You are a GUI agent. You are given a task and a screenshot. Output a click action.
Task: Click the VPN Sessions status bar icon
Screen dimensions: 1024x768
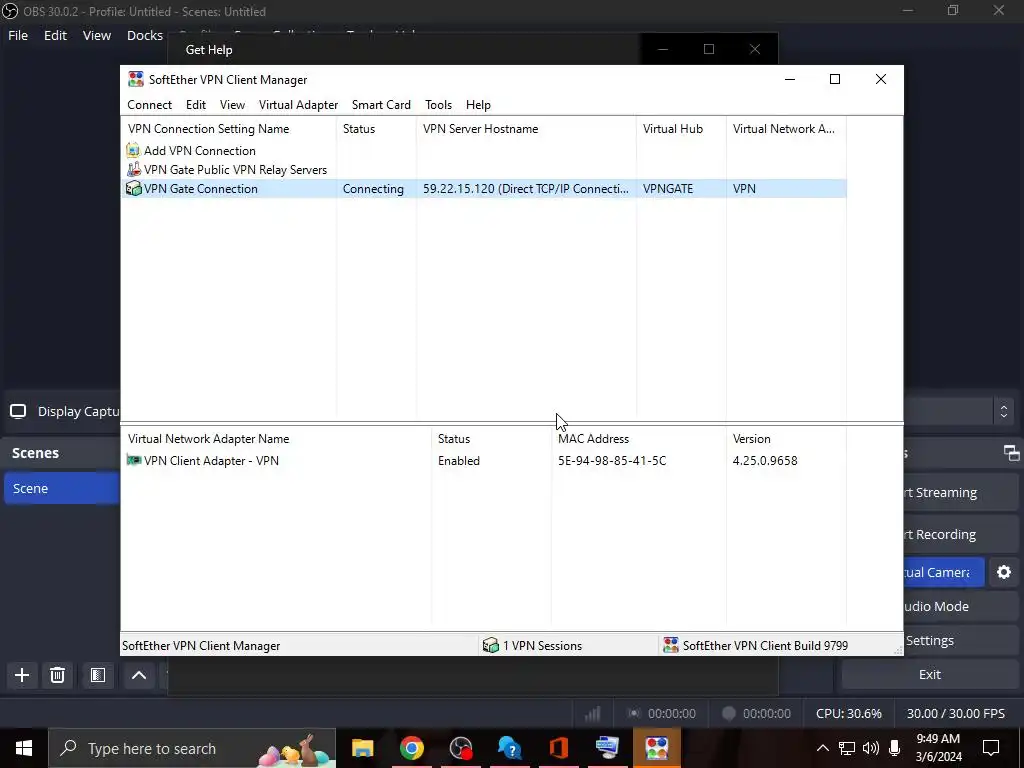(x=490, y=645)
